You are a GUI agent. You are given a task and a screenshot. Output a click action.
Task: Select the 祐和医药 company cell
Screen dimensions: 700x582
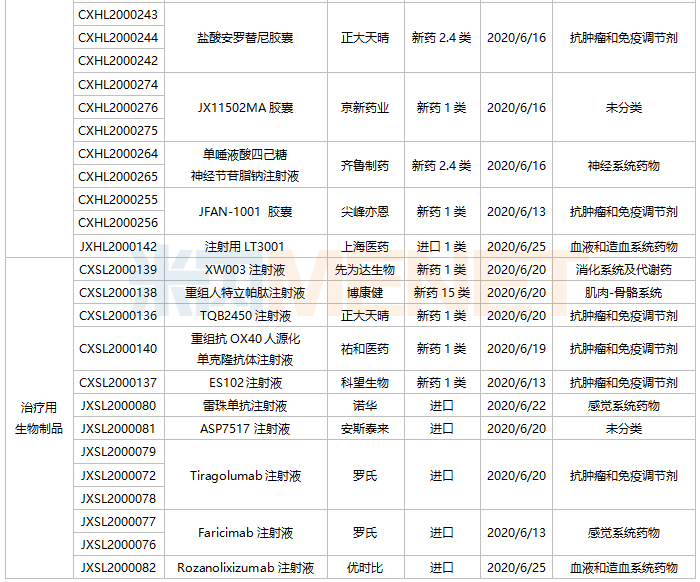tap(365, 349)
